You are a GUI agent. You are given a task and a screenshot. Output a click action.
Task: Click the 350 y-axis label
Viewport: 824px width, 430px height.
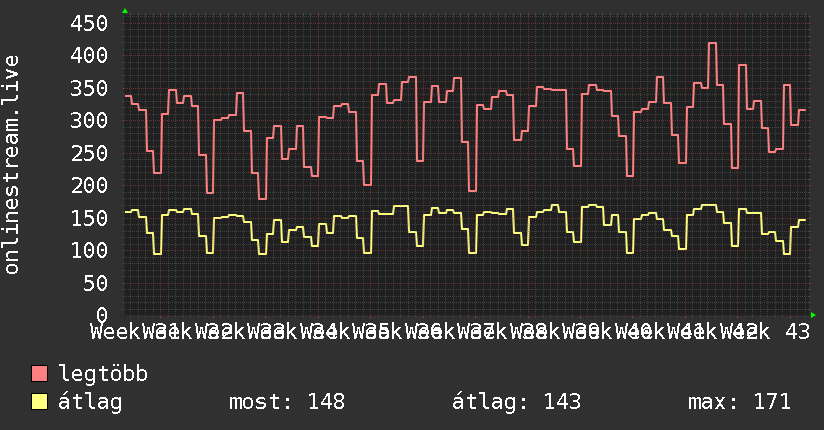pos(89,88)
